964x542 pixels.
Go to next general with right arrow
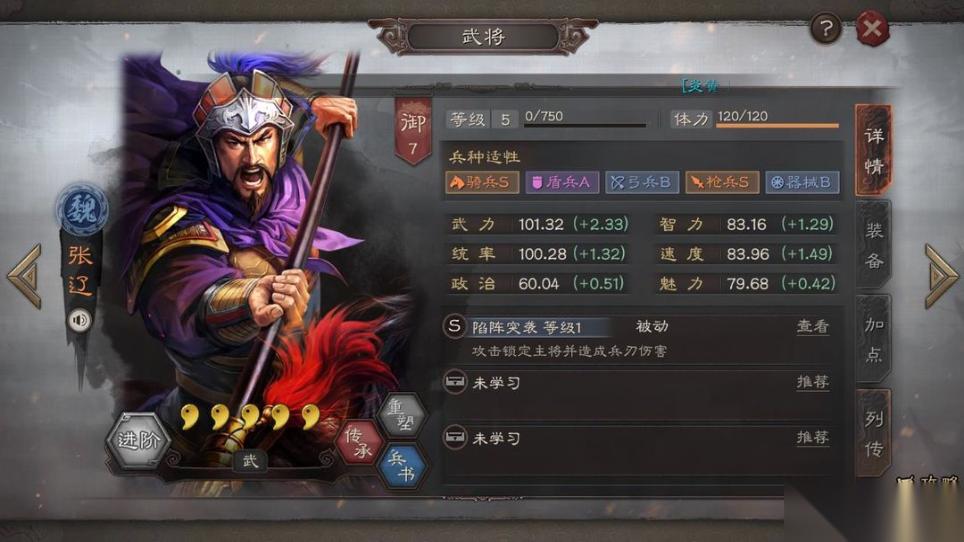pos(941,276)
